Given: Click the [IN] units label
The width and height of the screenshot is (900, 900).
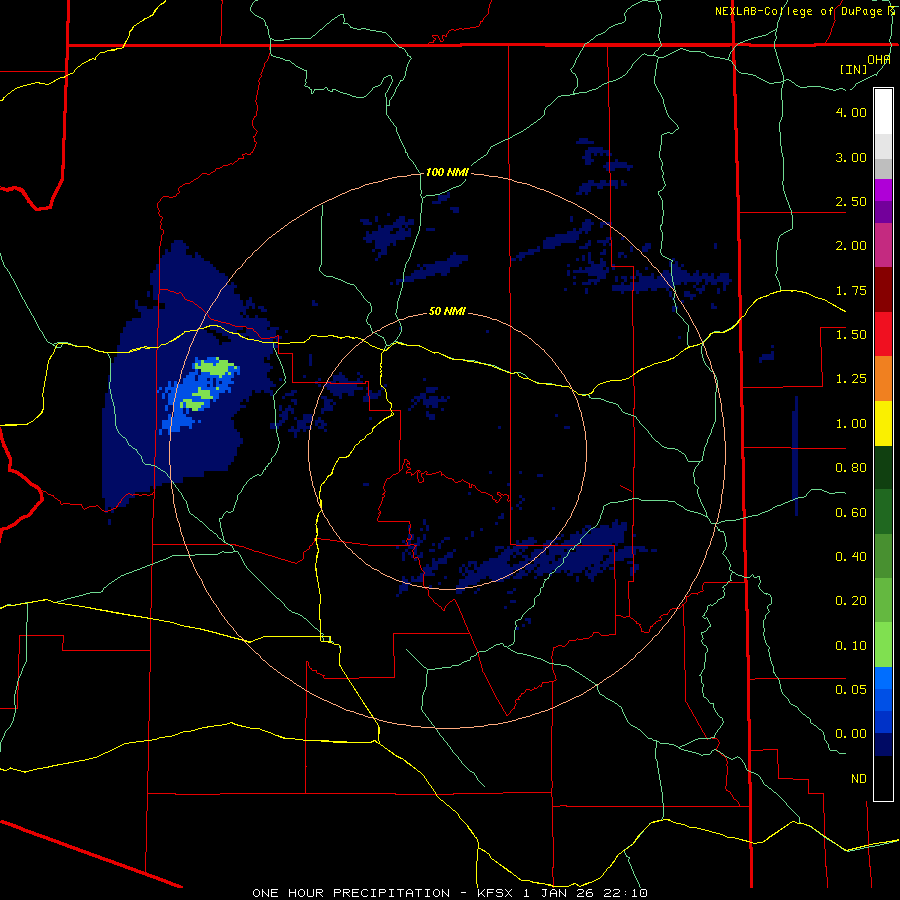Looking at the screenshot, I should (853, 69).
